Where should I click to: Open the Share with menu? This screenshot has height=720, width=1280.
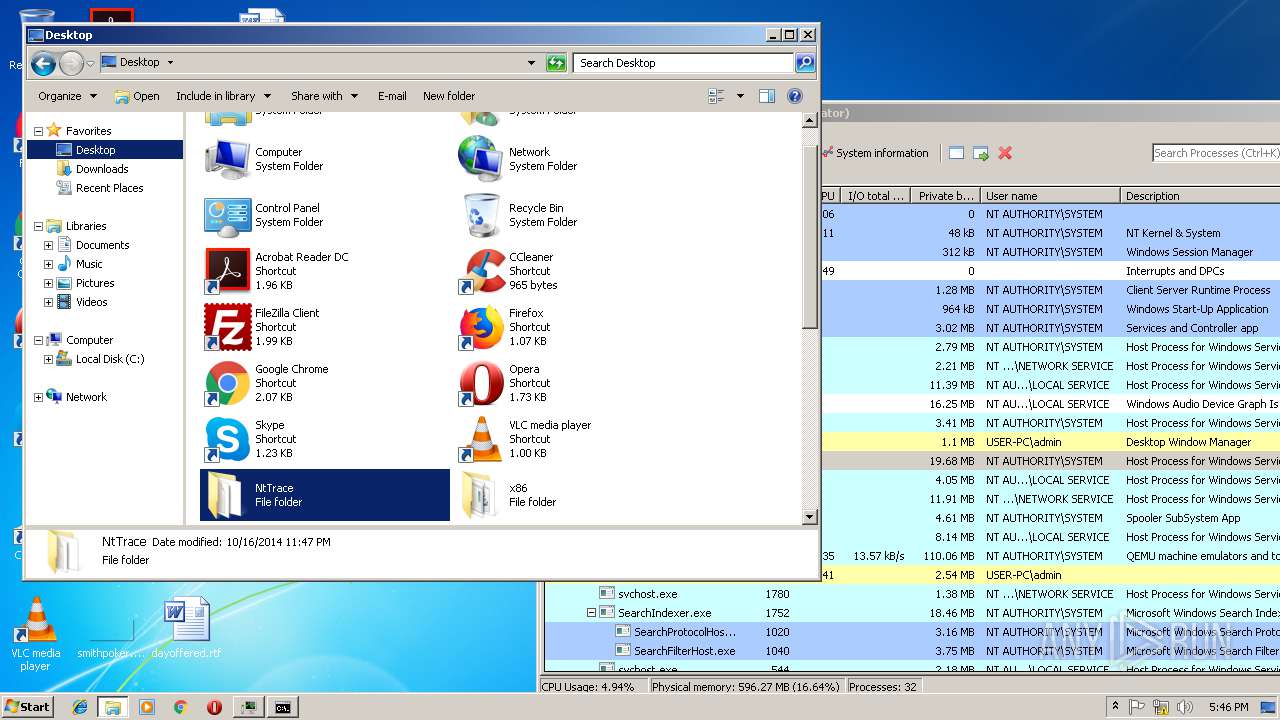pos(325,96)
